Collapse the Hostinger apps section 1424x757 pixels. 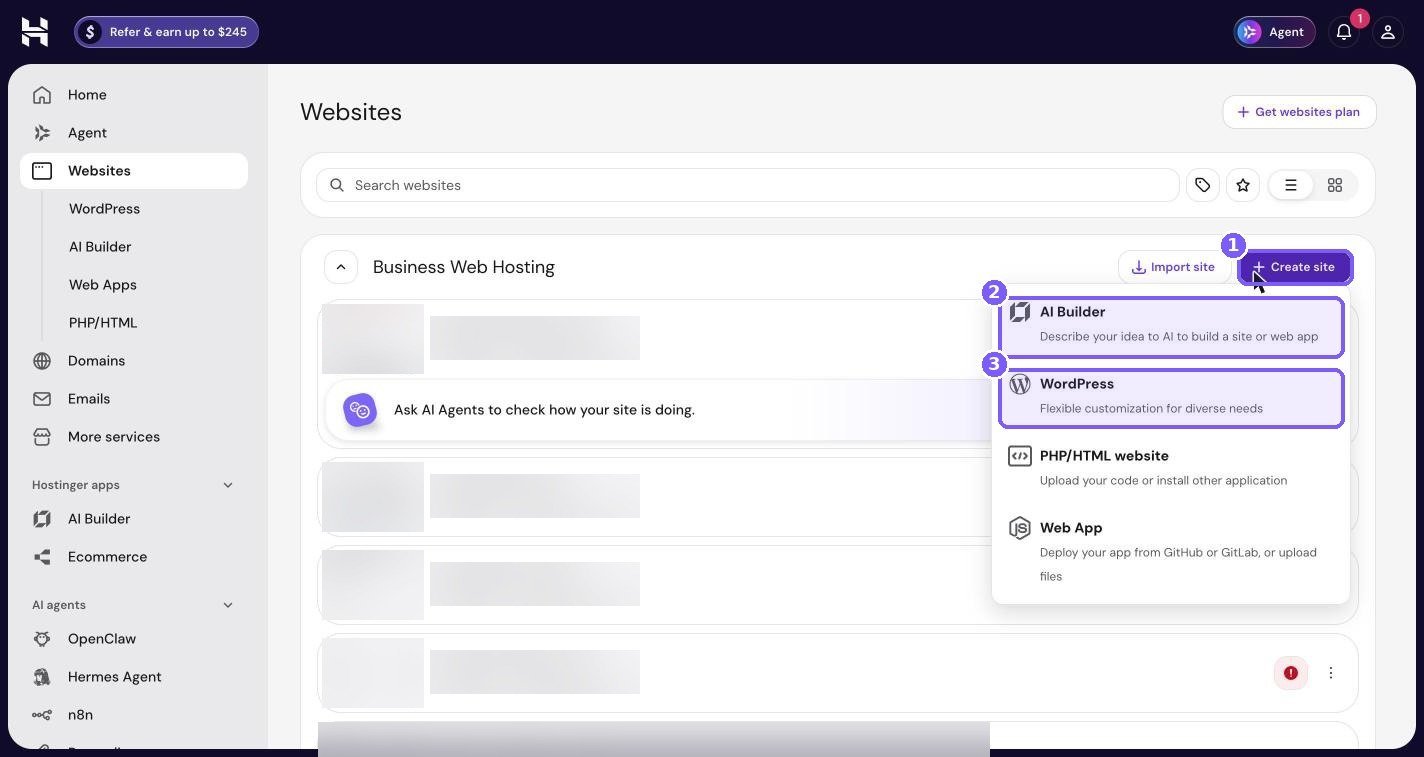click(x=228, y=485)
